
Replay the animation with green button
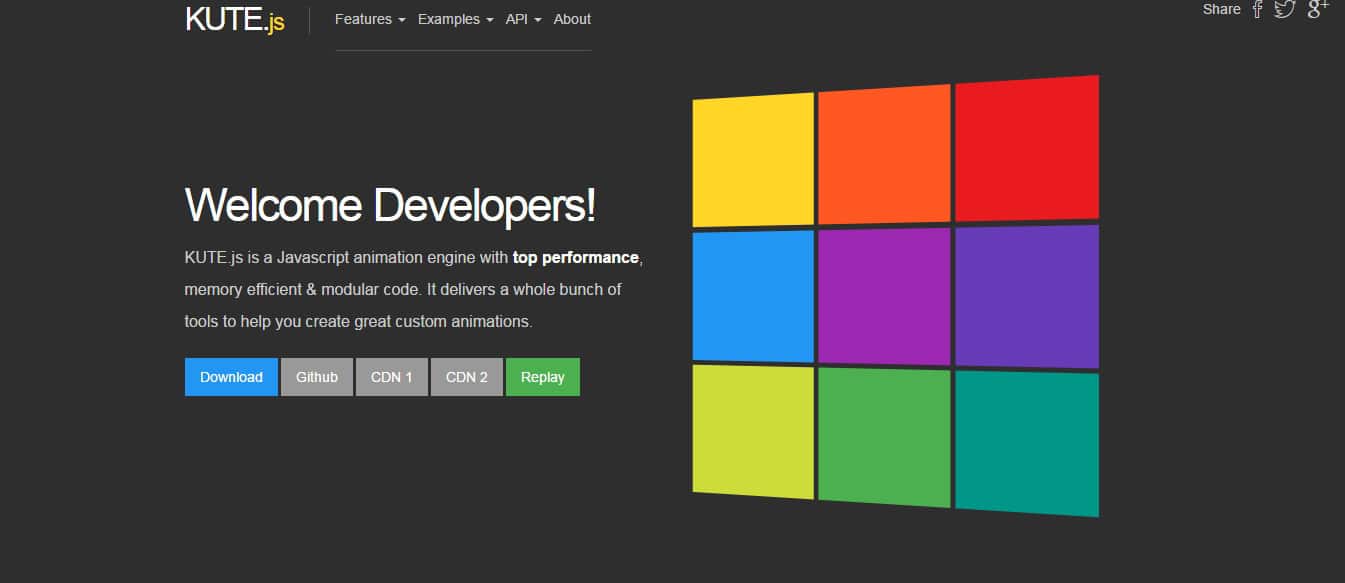pos(543,377)
